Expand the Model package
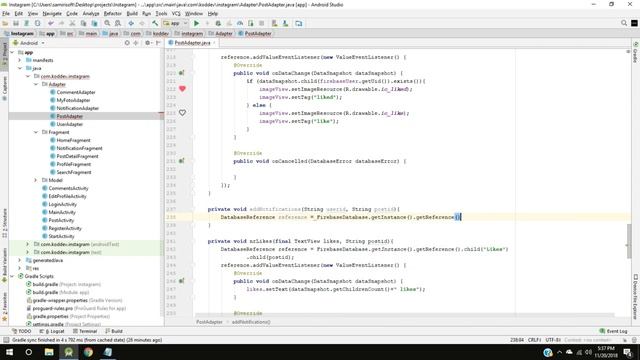This screenshot has height=360, width=640. pos(36,180)
